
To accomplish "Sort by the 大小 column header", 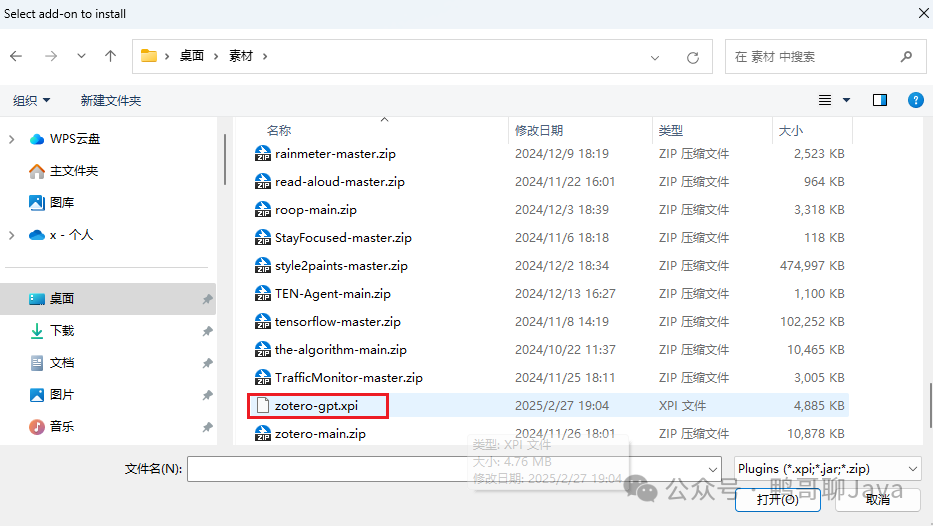I will tap(791, 130).
